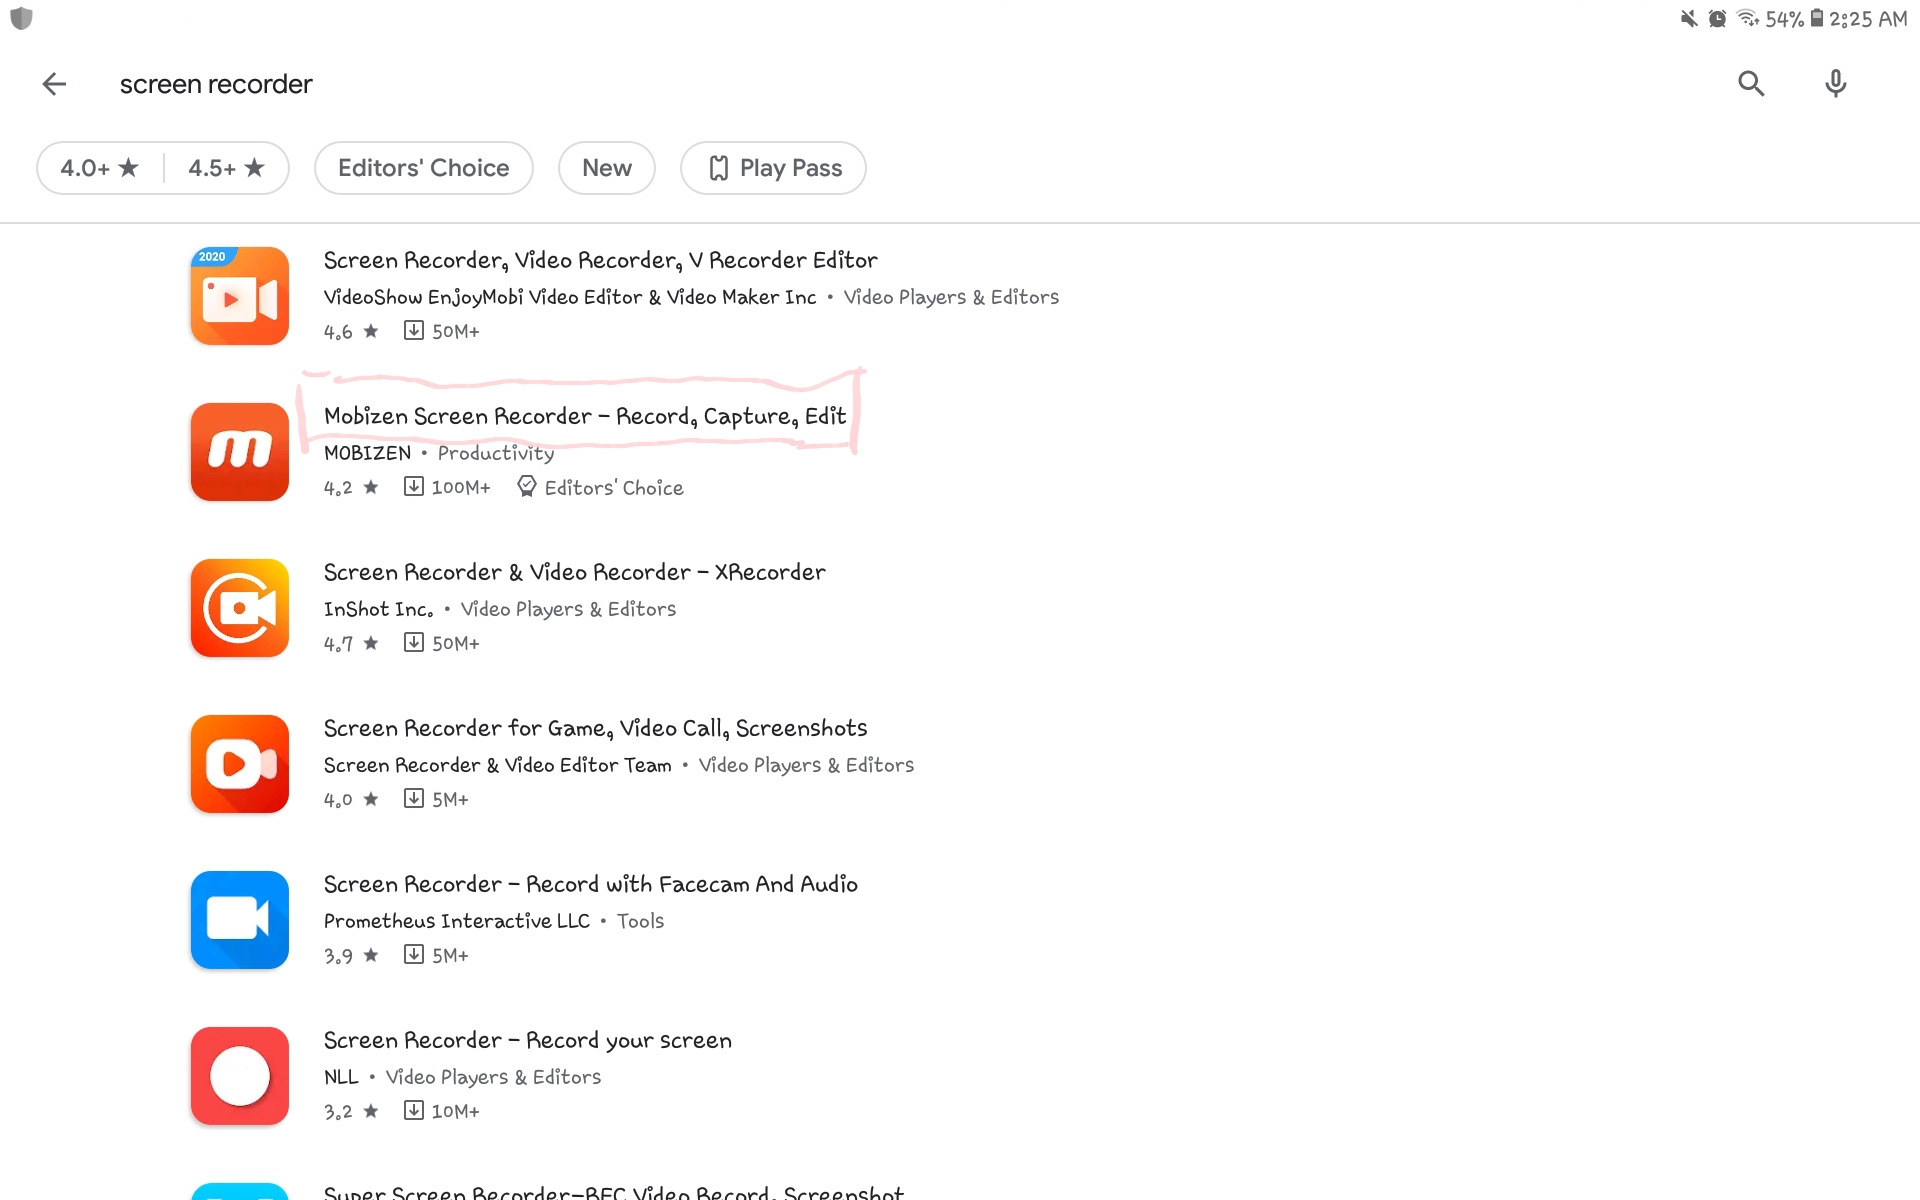Filter results by 4.5+ stars
This screenshot has height=1200, width=1920.
226,168
